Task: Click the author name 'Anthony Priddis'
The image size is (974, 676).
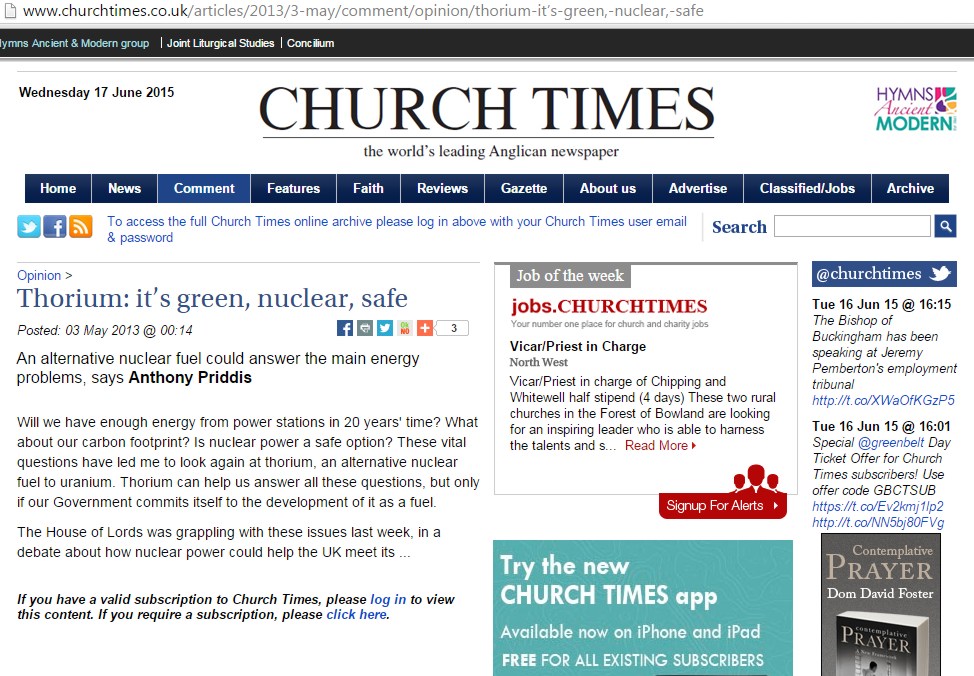Action: pos(190,378)
